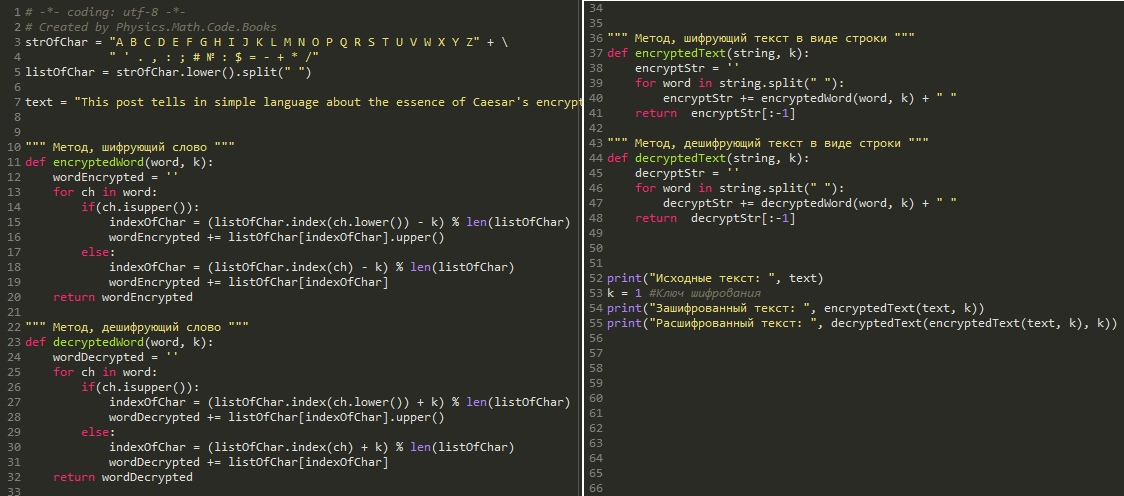Click the 'def decryptedWord(word, k)' definition
Image resolution: width=1124 pixels, height=496 pixels.
click(x=119, y=342)
